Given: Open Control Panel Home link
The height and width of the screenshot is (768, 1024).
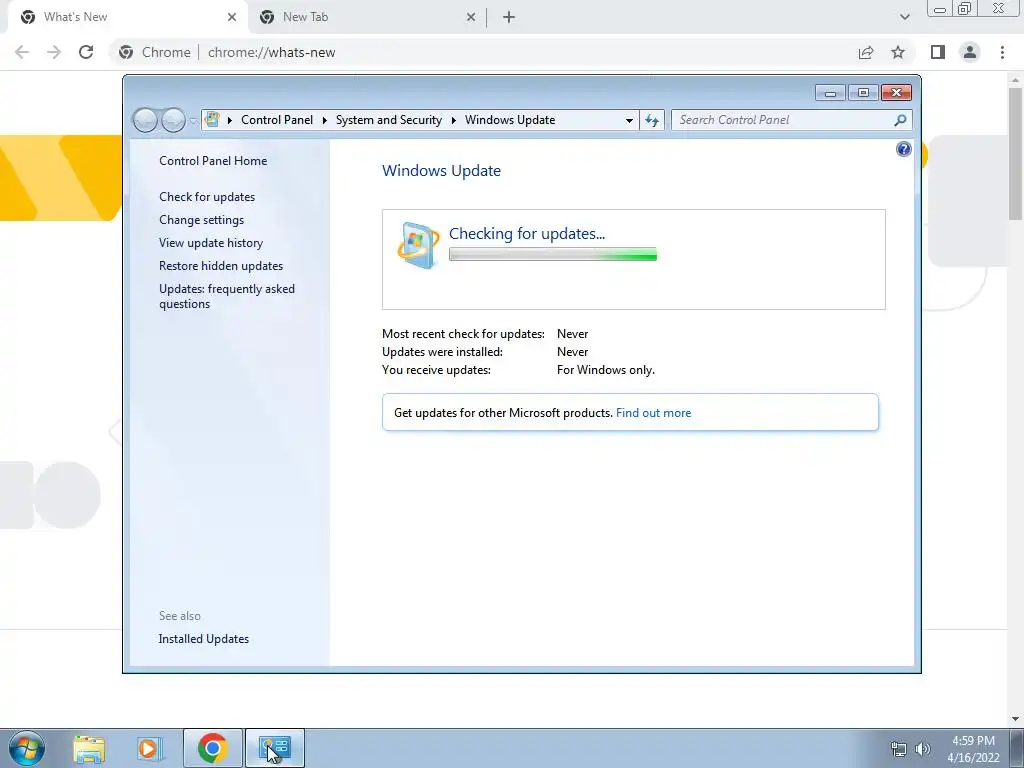Looking at the screenshot, I should (213, 161).
